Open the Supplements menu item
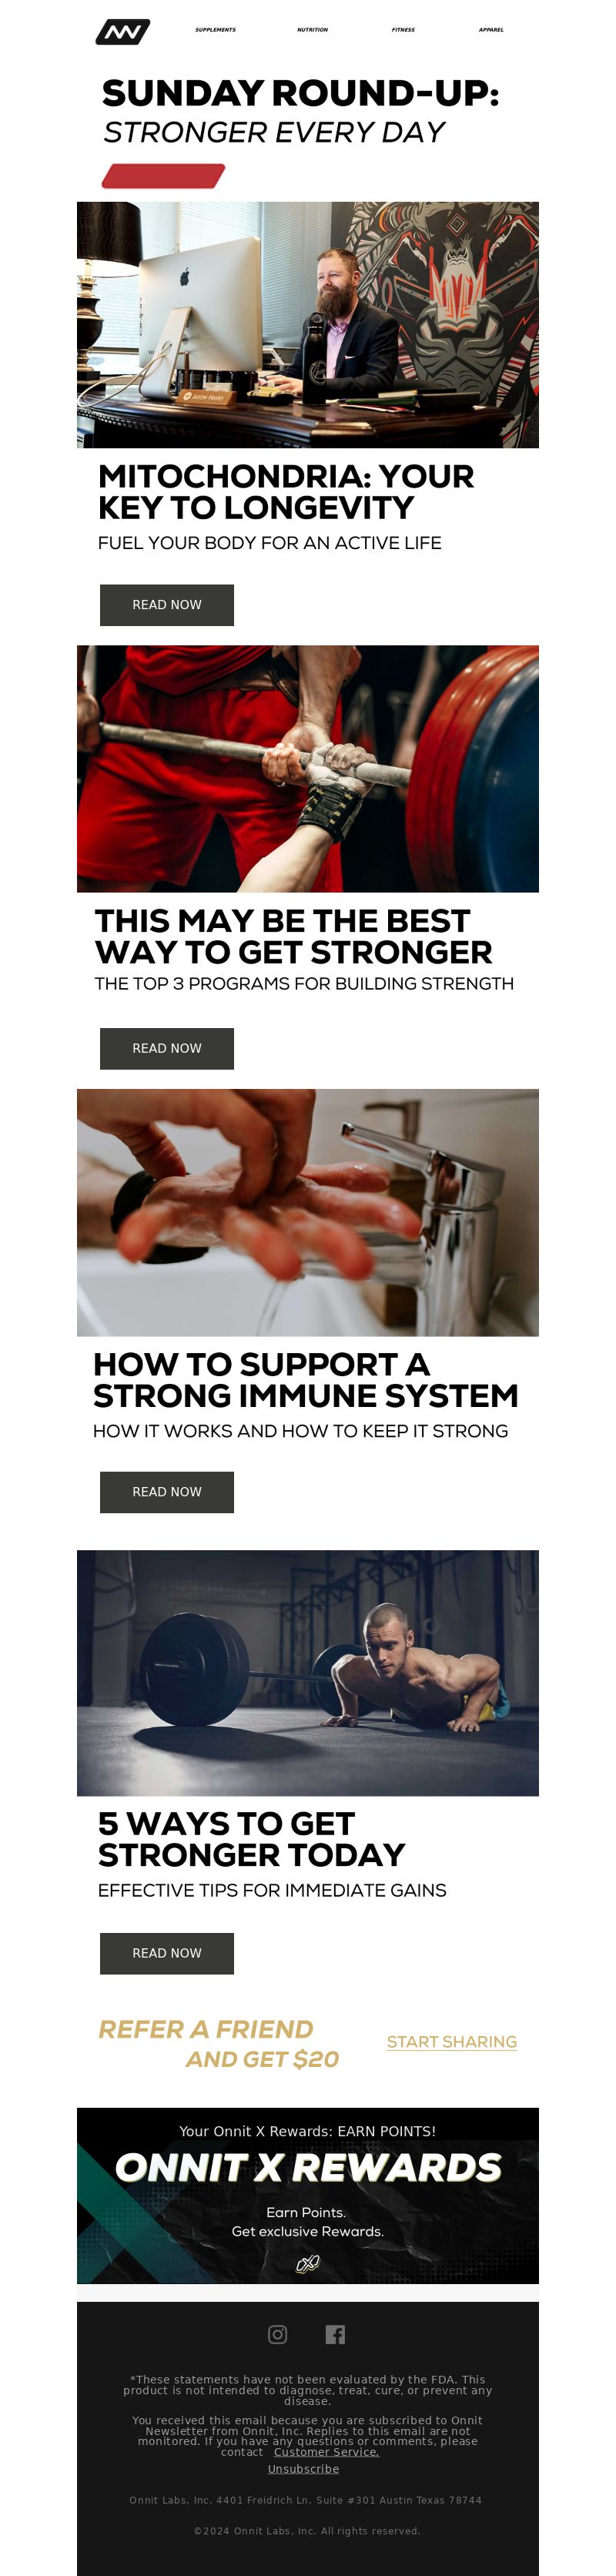Image resolution: width=616 pixels, height=2576 pixels. (x=216, y=30)
